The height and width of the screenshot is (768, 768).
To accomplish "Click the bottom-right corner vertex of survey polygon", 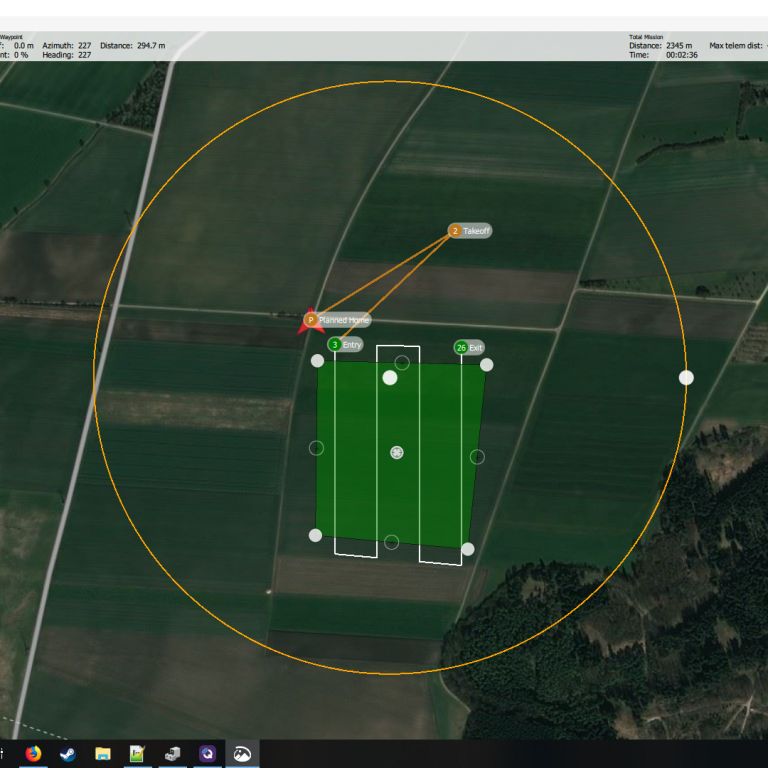I will (468, 549).
